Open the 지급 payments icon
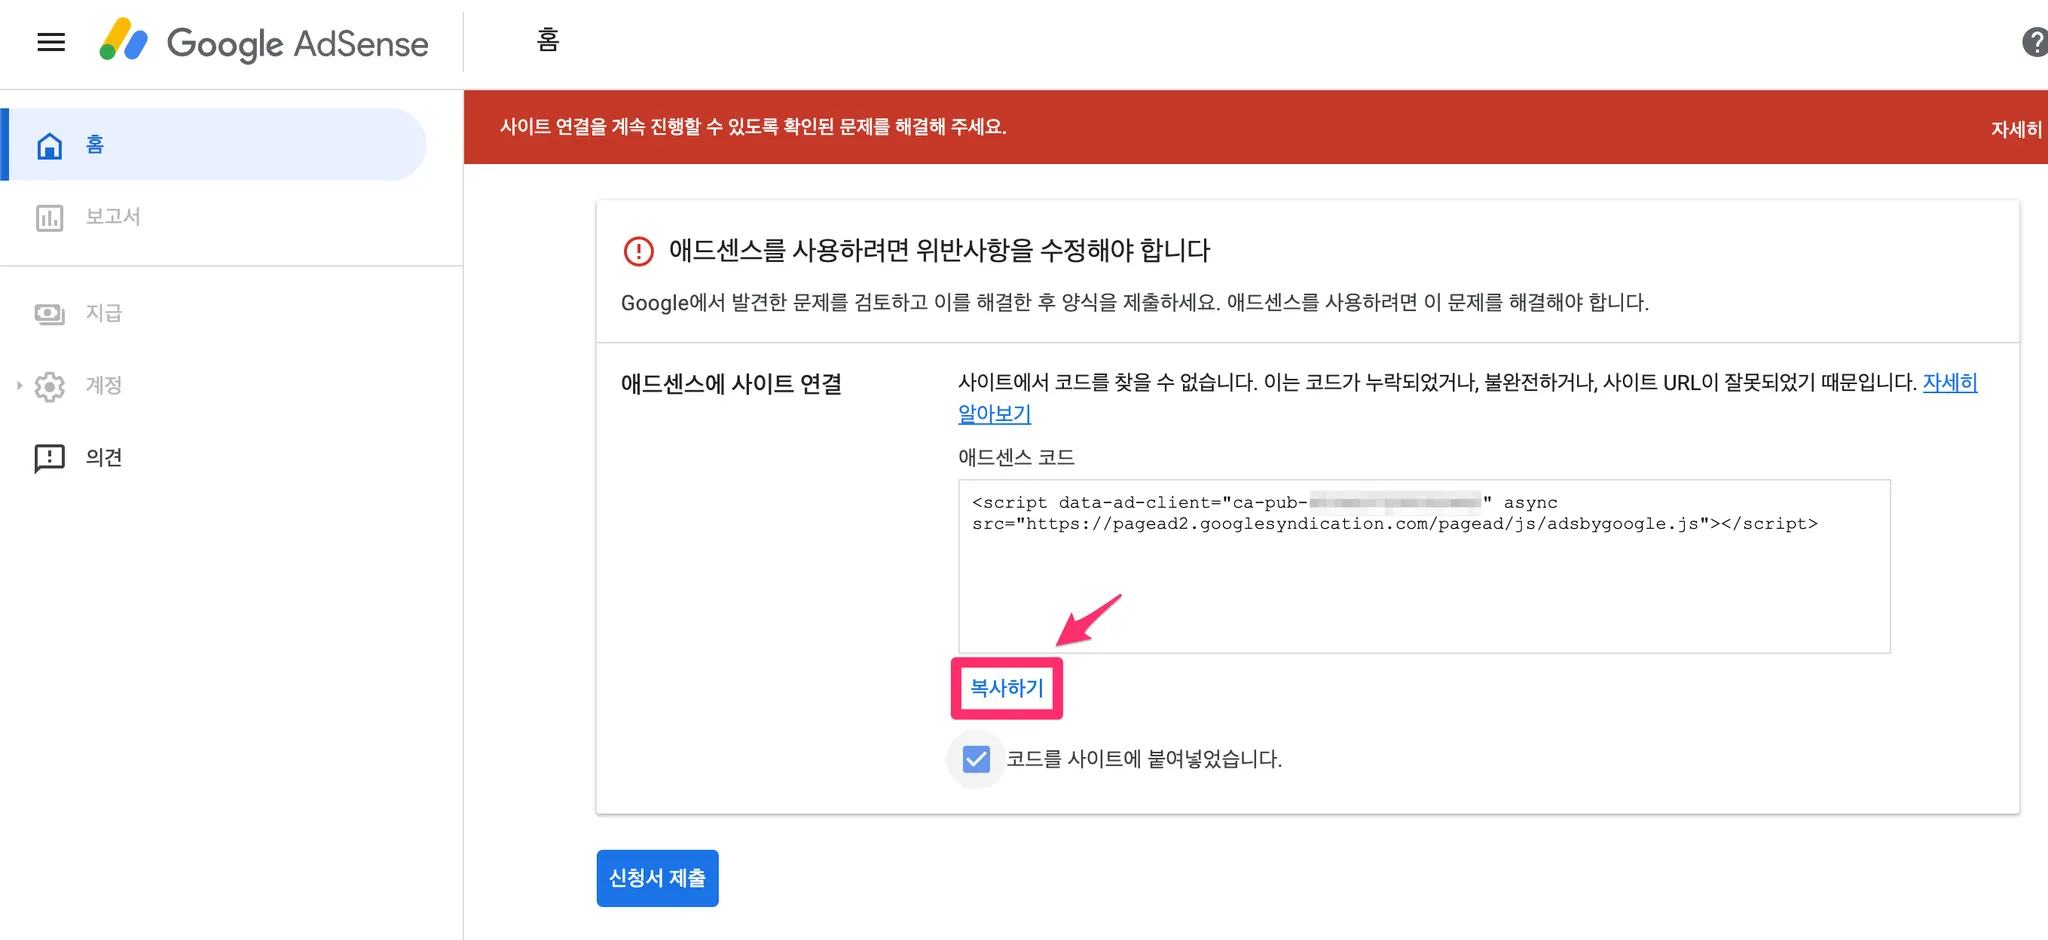 pyautogui.click(x=49, y=314)
